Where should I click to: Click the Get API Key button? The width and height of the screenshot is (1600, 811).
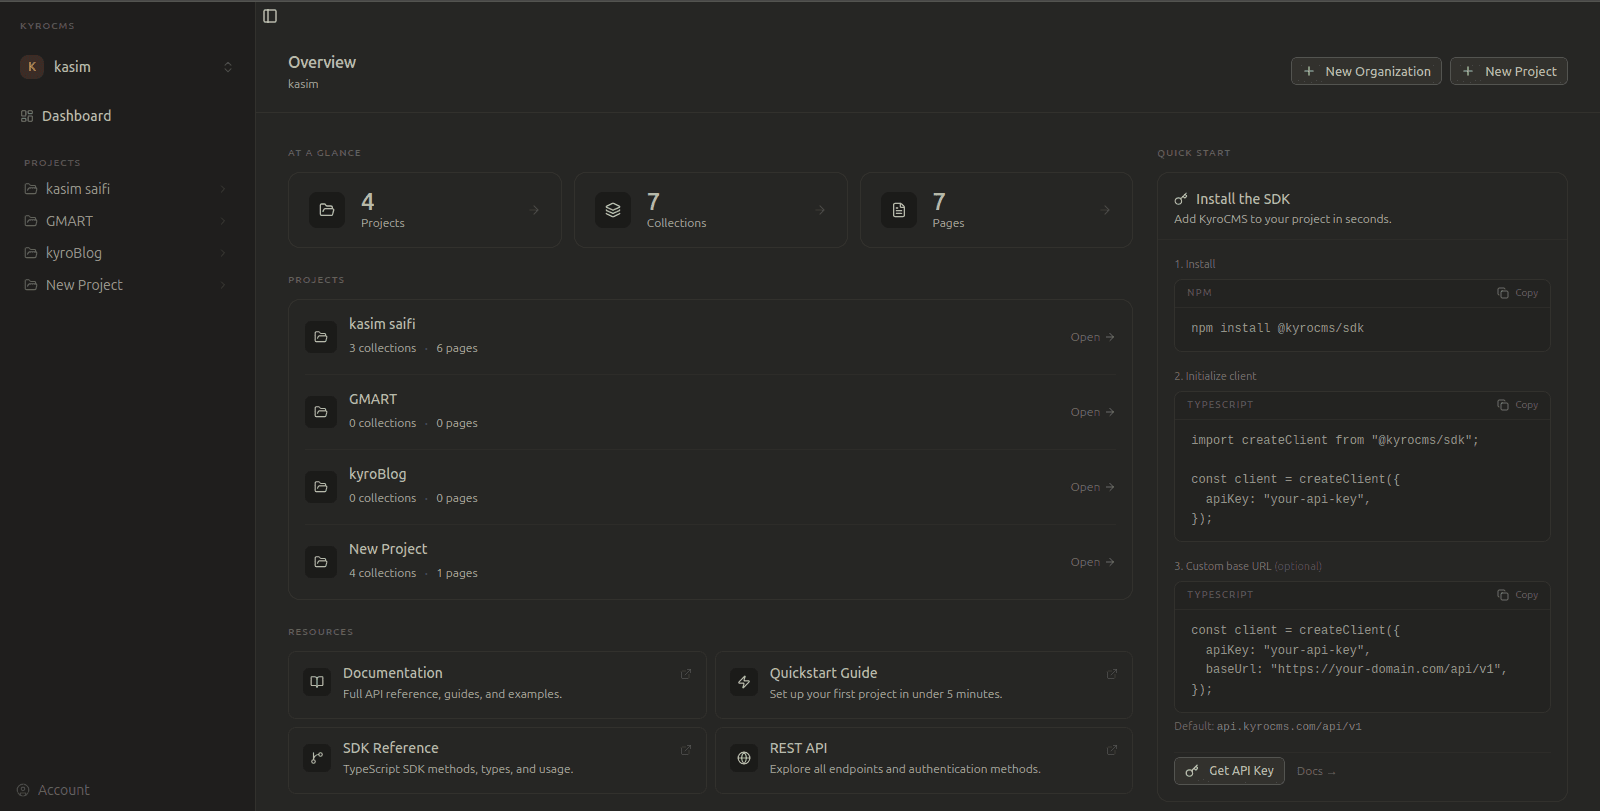(x=1229, y=771)
